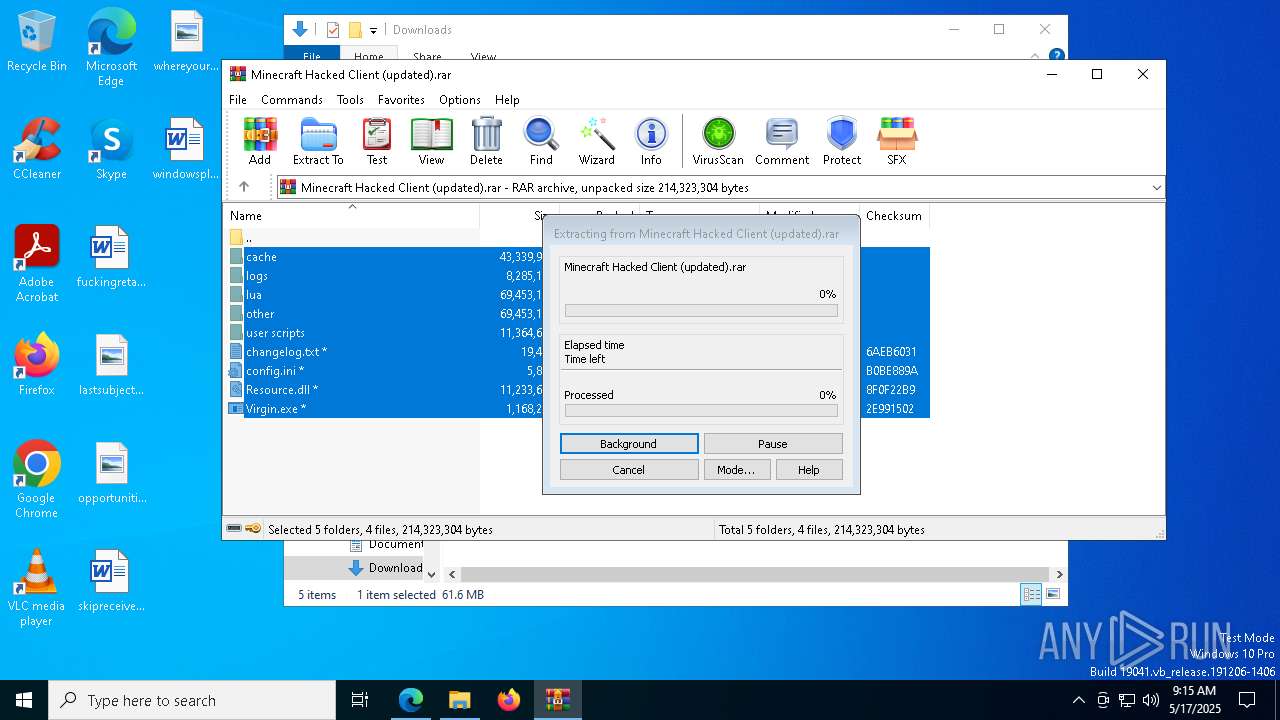Screen dimensions: 1280x720
Task: Click the Delete toolbar icon
Action: 486,141
